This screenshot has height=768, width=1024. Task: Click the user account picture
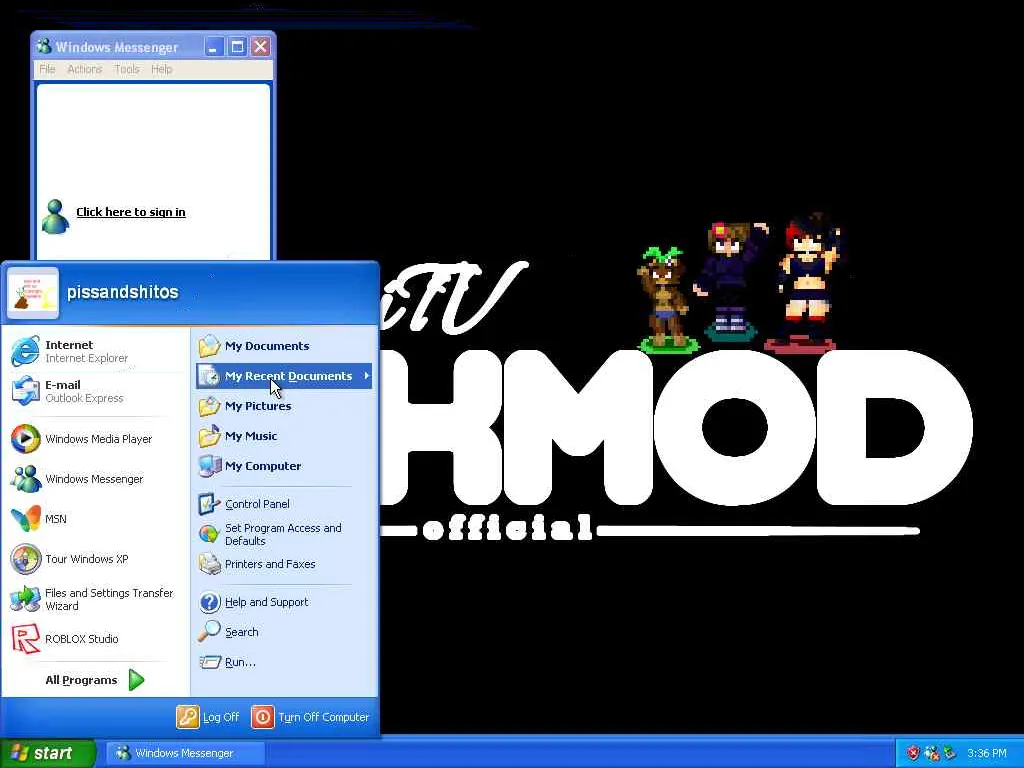point(33,293)
